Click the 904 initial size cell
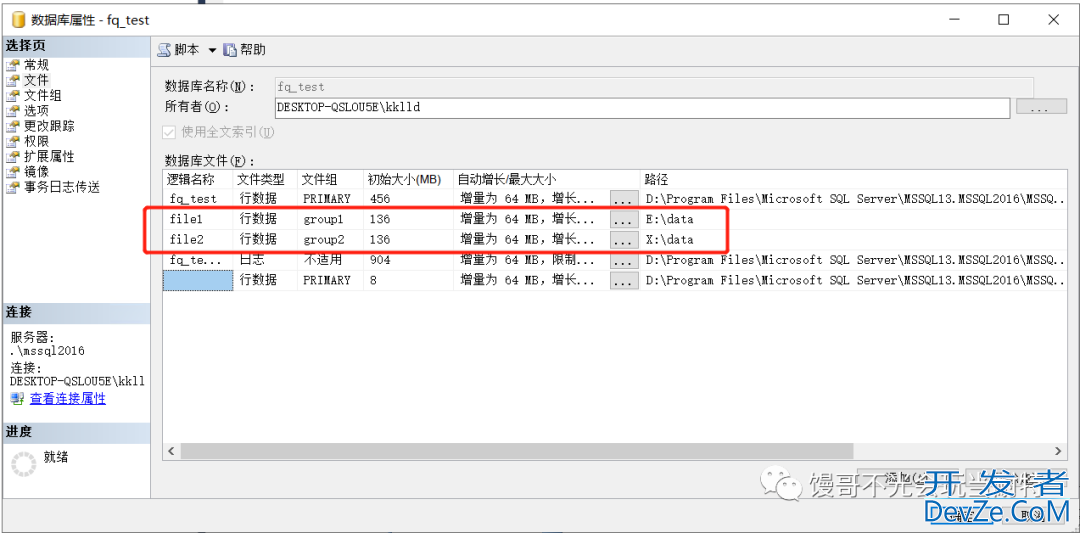The width and height of the screenshot is (1080, 533). [x=408, y=260]
